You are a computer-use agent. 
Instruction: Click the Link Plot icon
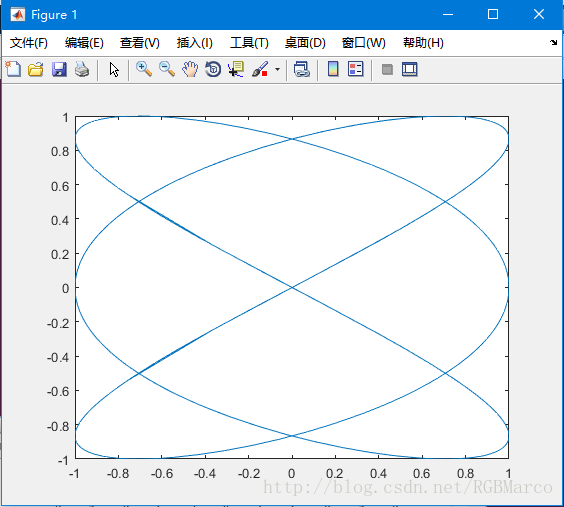(x=301, y=69)
